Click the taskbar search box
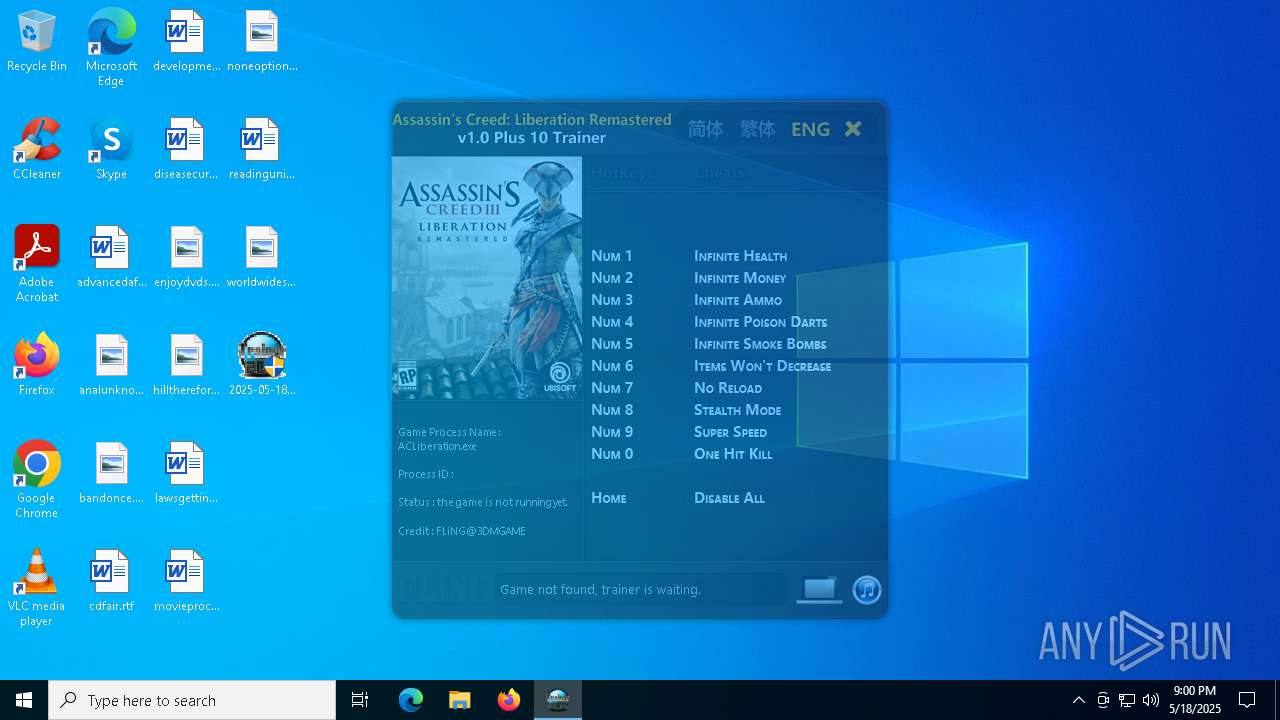This screenshot has width=1280, height=720. pos(192,700)
